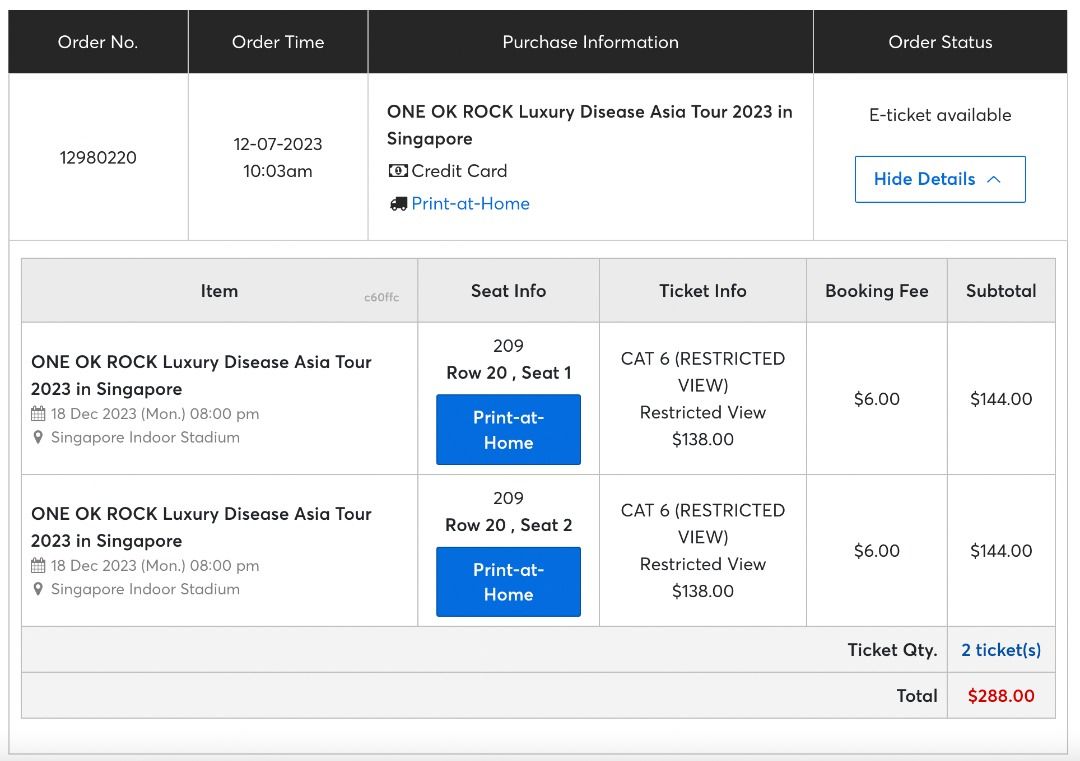
Task: Click calendar icon for Seat 2 ticket
Action: (x=39, y=566)
